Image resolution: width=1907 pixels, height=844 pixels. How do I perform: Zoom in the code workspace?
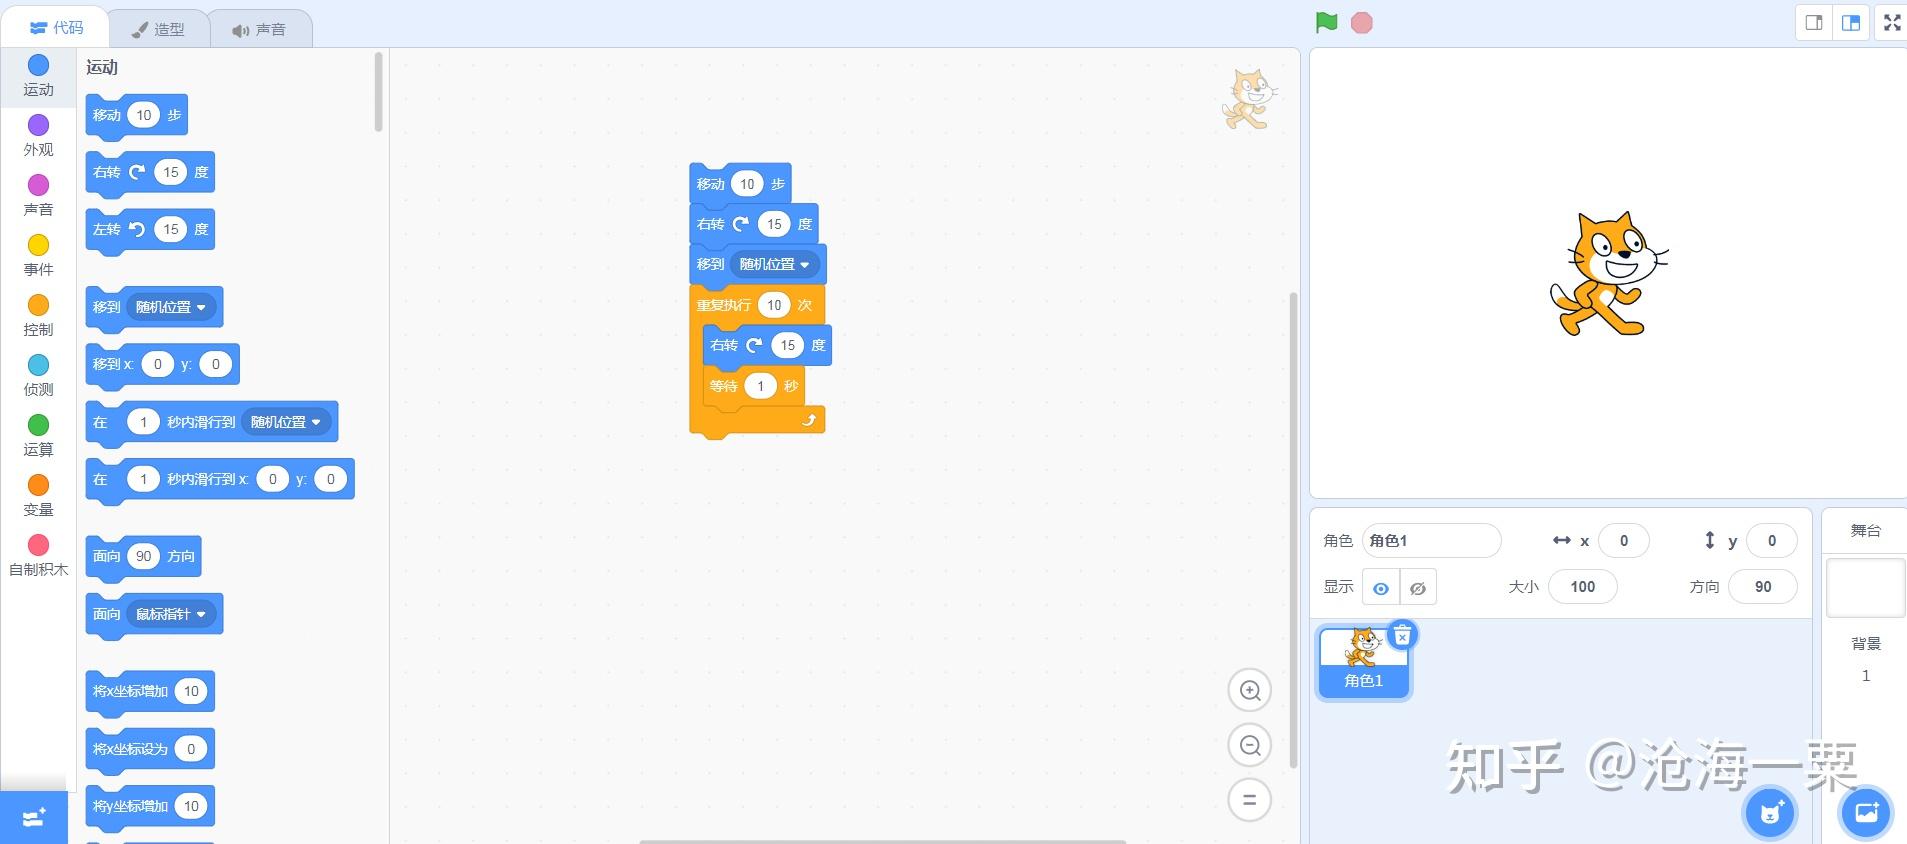click(1249, 690)
